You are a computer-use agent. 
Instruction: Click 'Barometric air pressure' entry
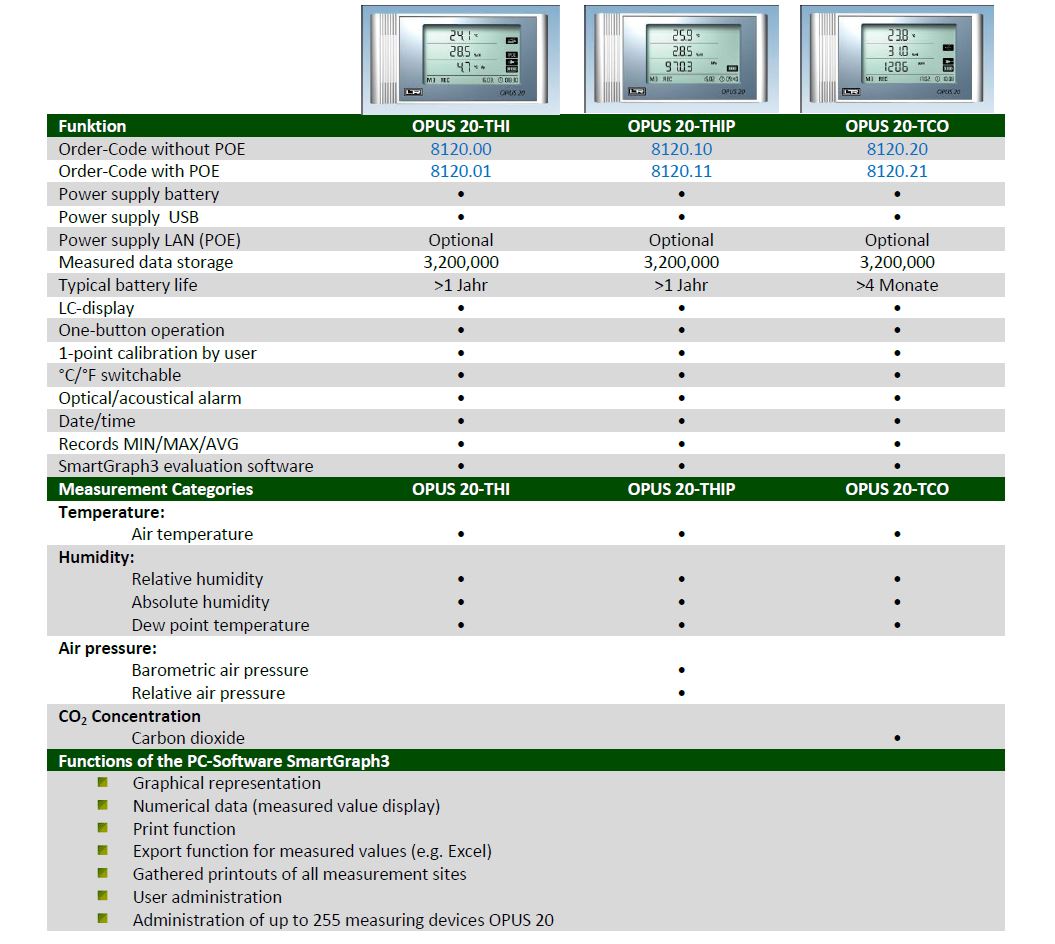(x=220, y=670)
